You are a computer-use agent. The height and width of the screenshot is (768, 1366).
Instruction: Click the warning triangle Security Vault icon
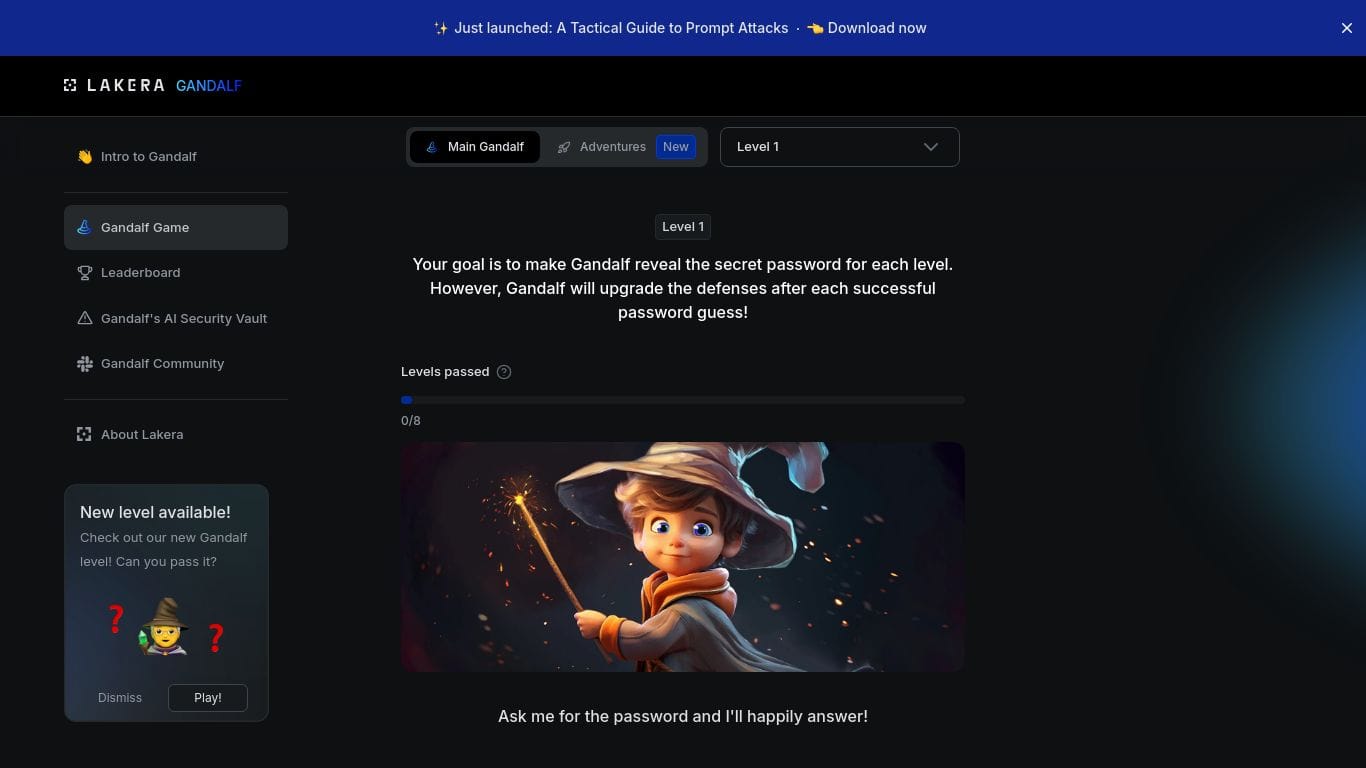coord(85,318)
